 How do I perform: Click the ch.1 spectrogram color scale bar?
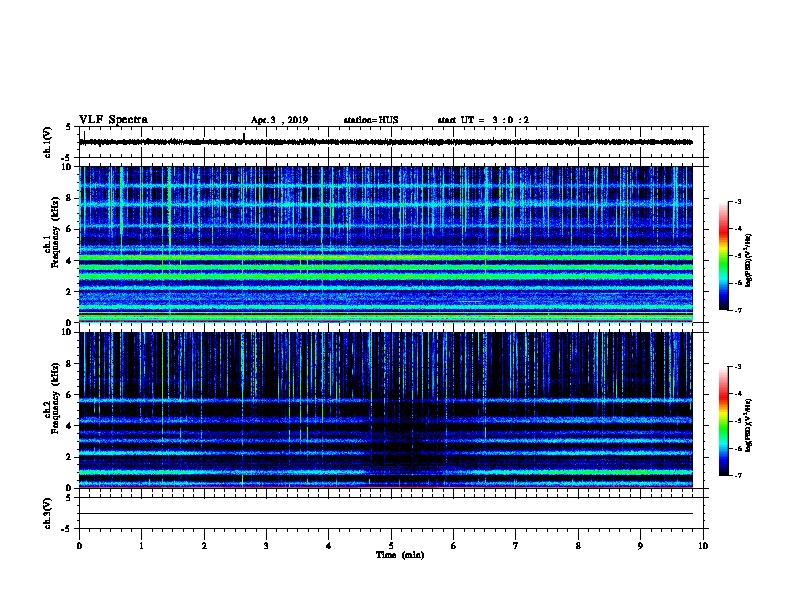click(723, 256)
